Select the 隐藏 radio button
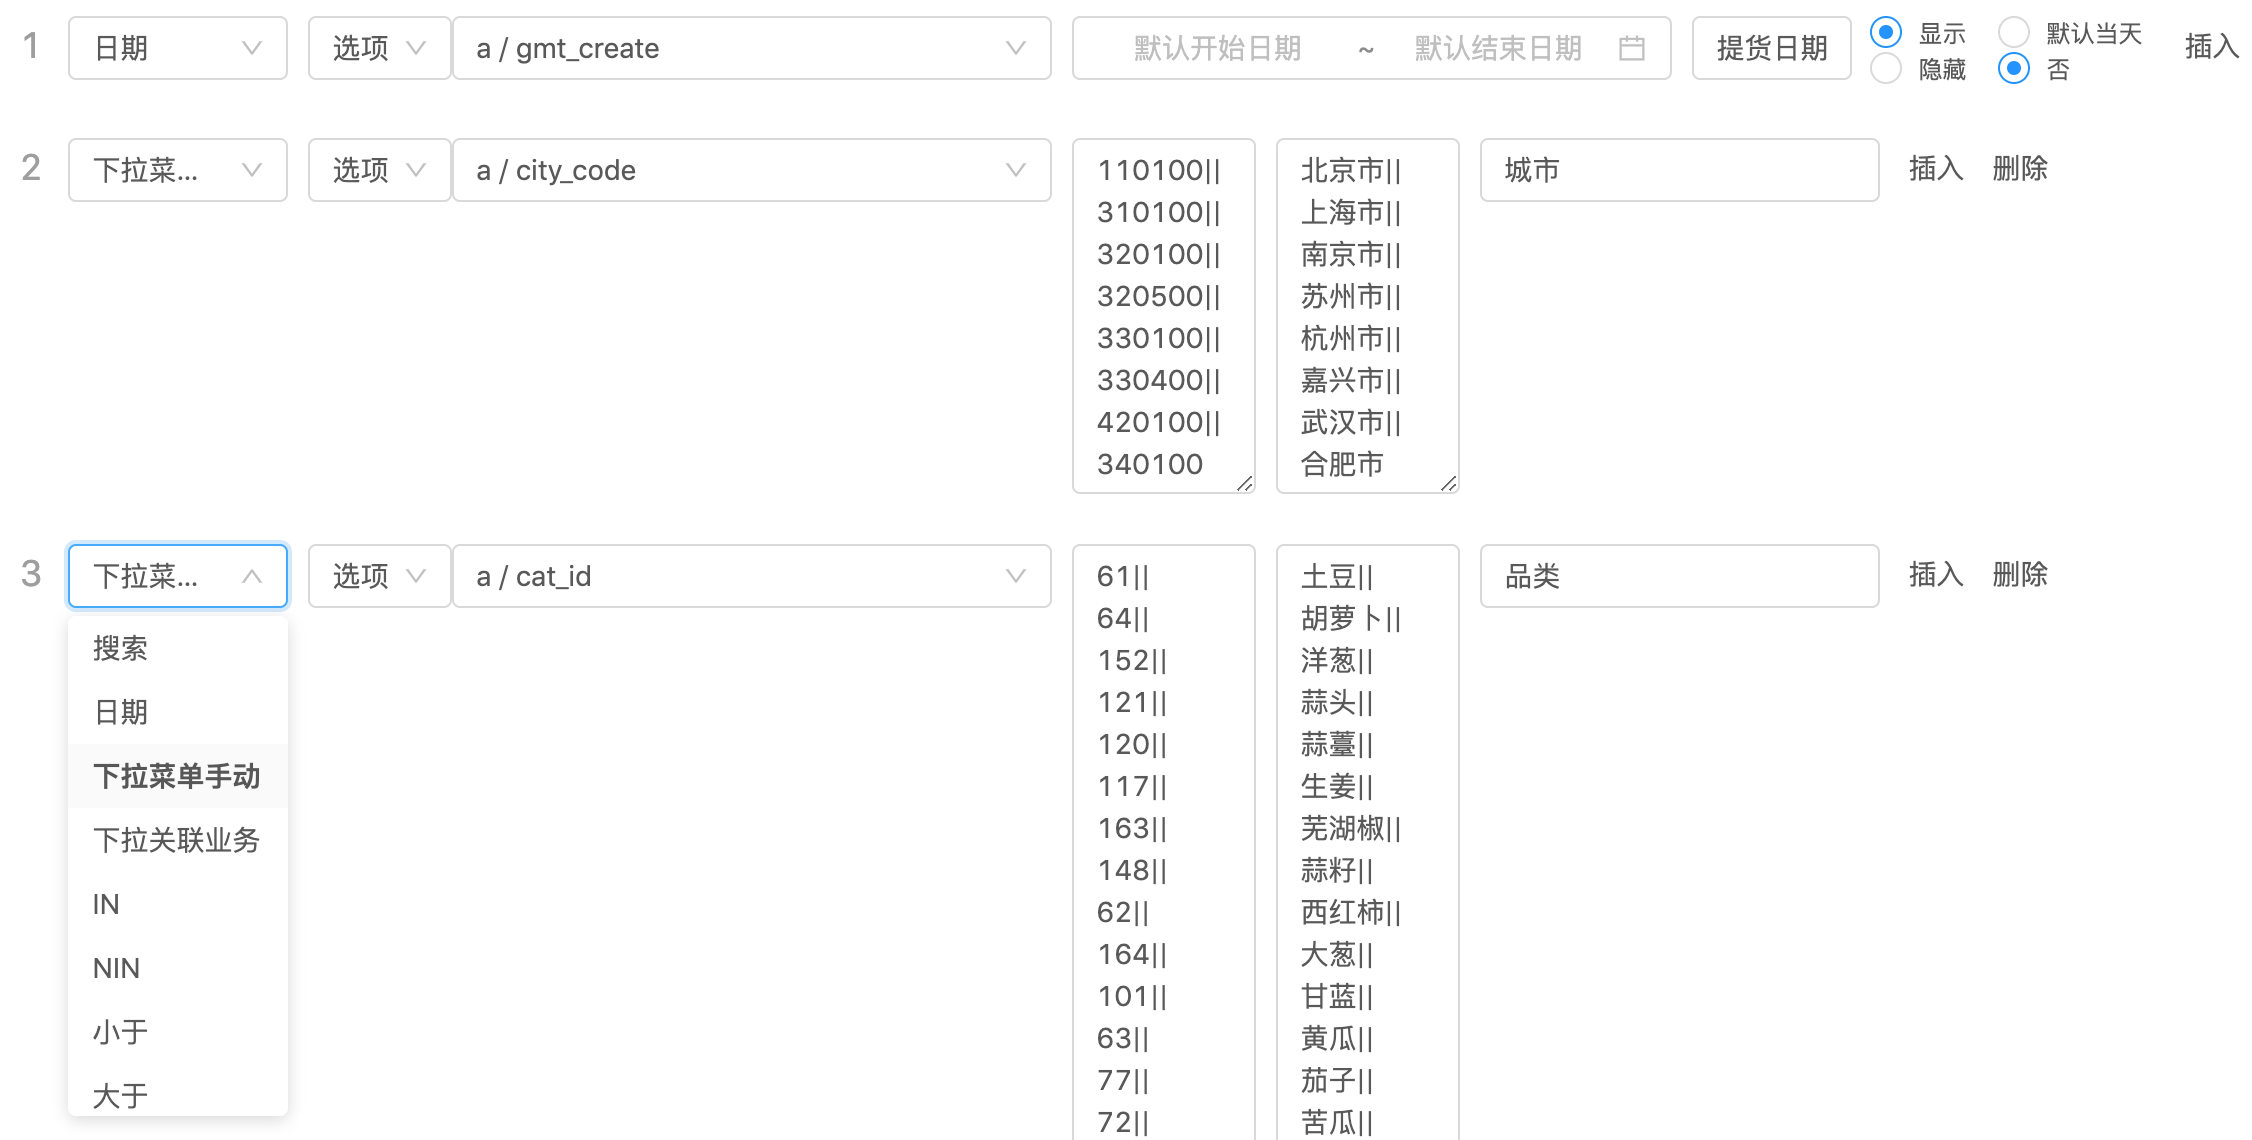 [x=1885, y=69]
